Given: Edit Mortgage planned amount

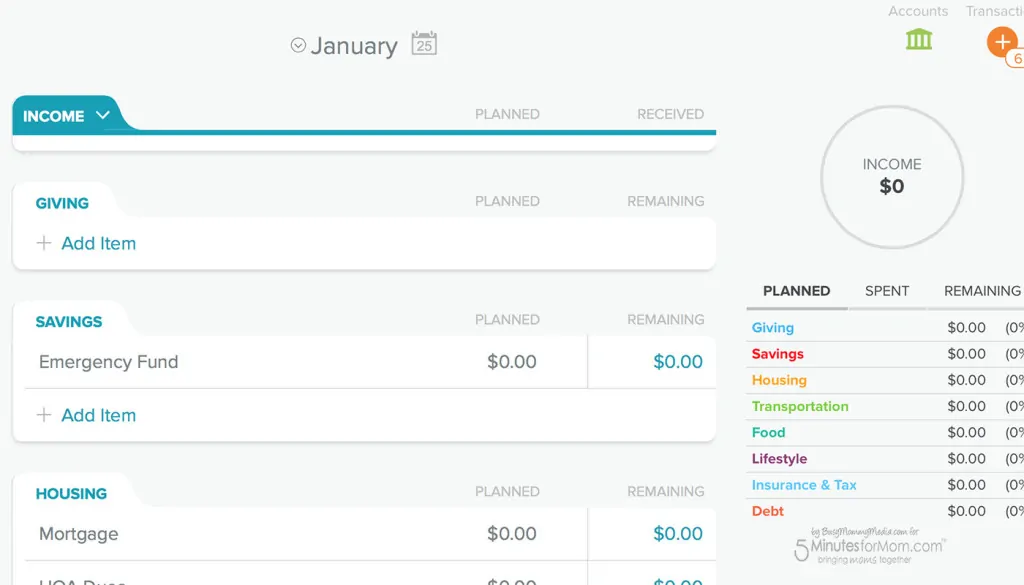Looking at the screenshot, I should click(x=511, y=534).
